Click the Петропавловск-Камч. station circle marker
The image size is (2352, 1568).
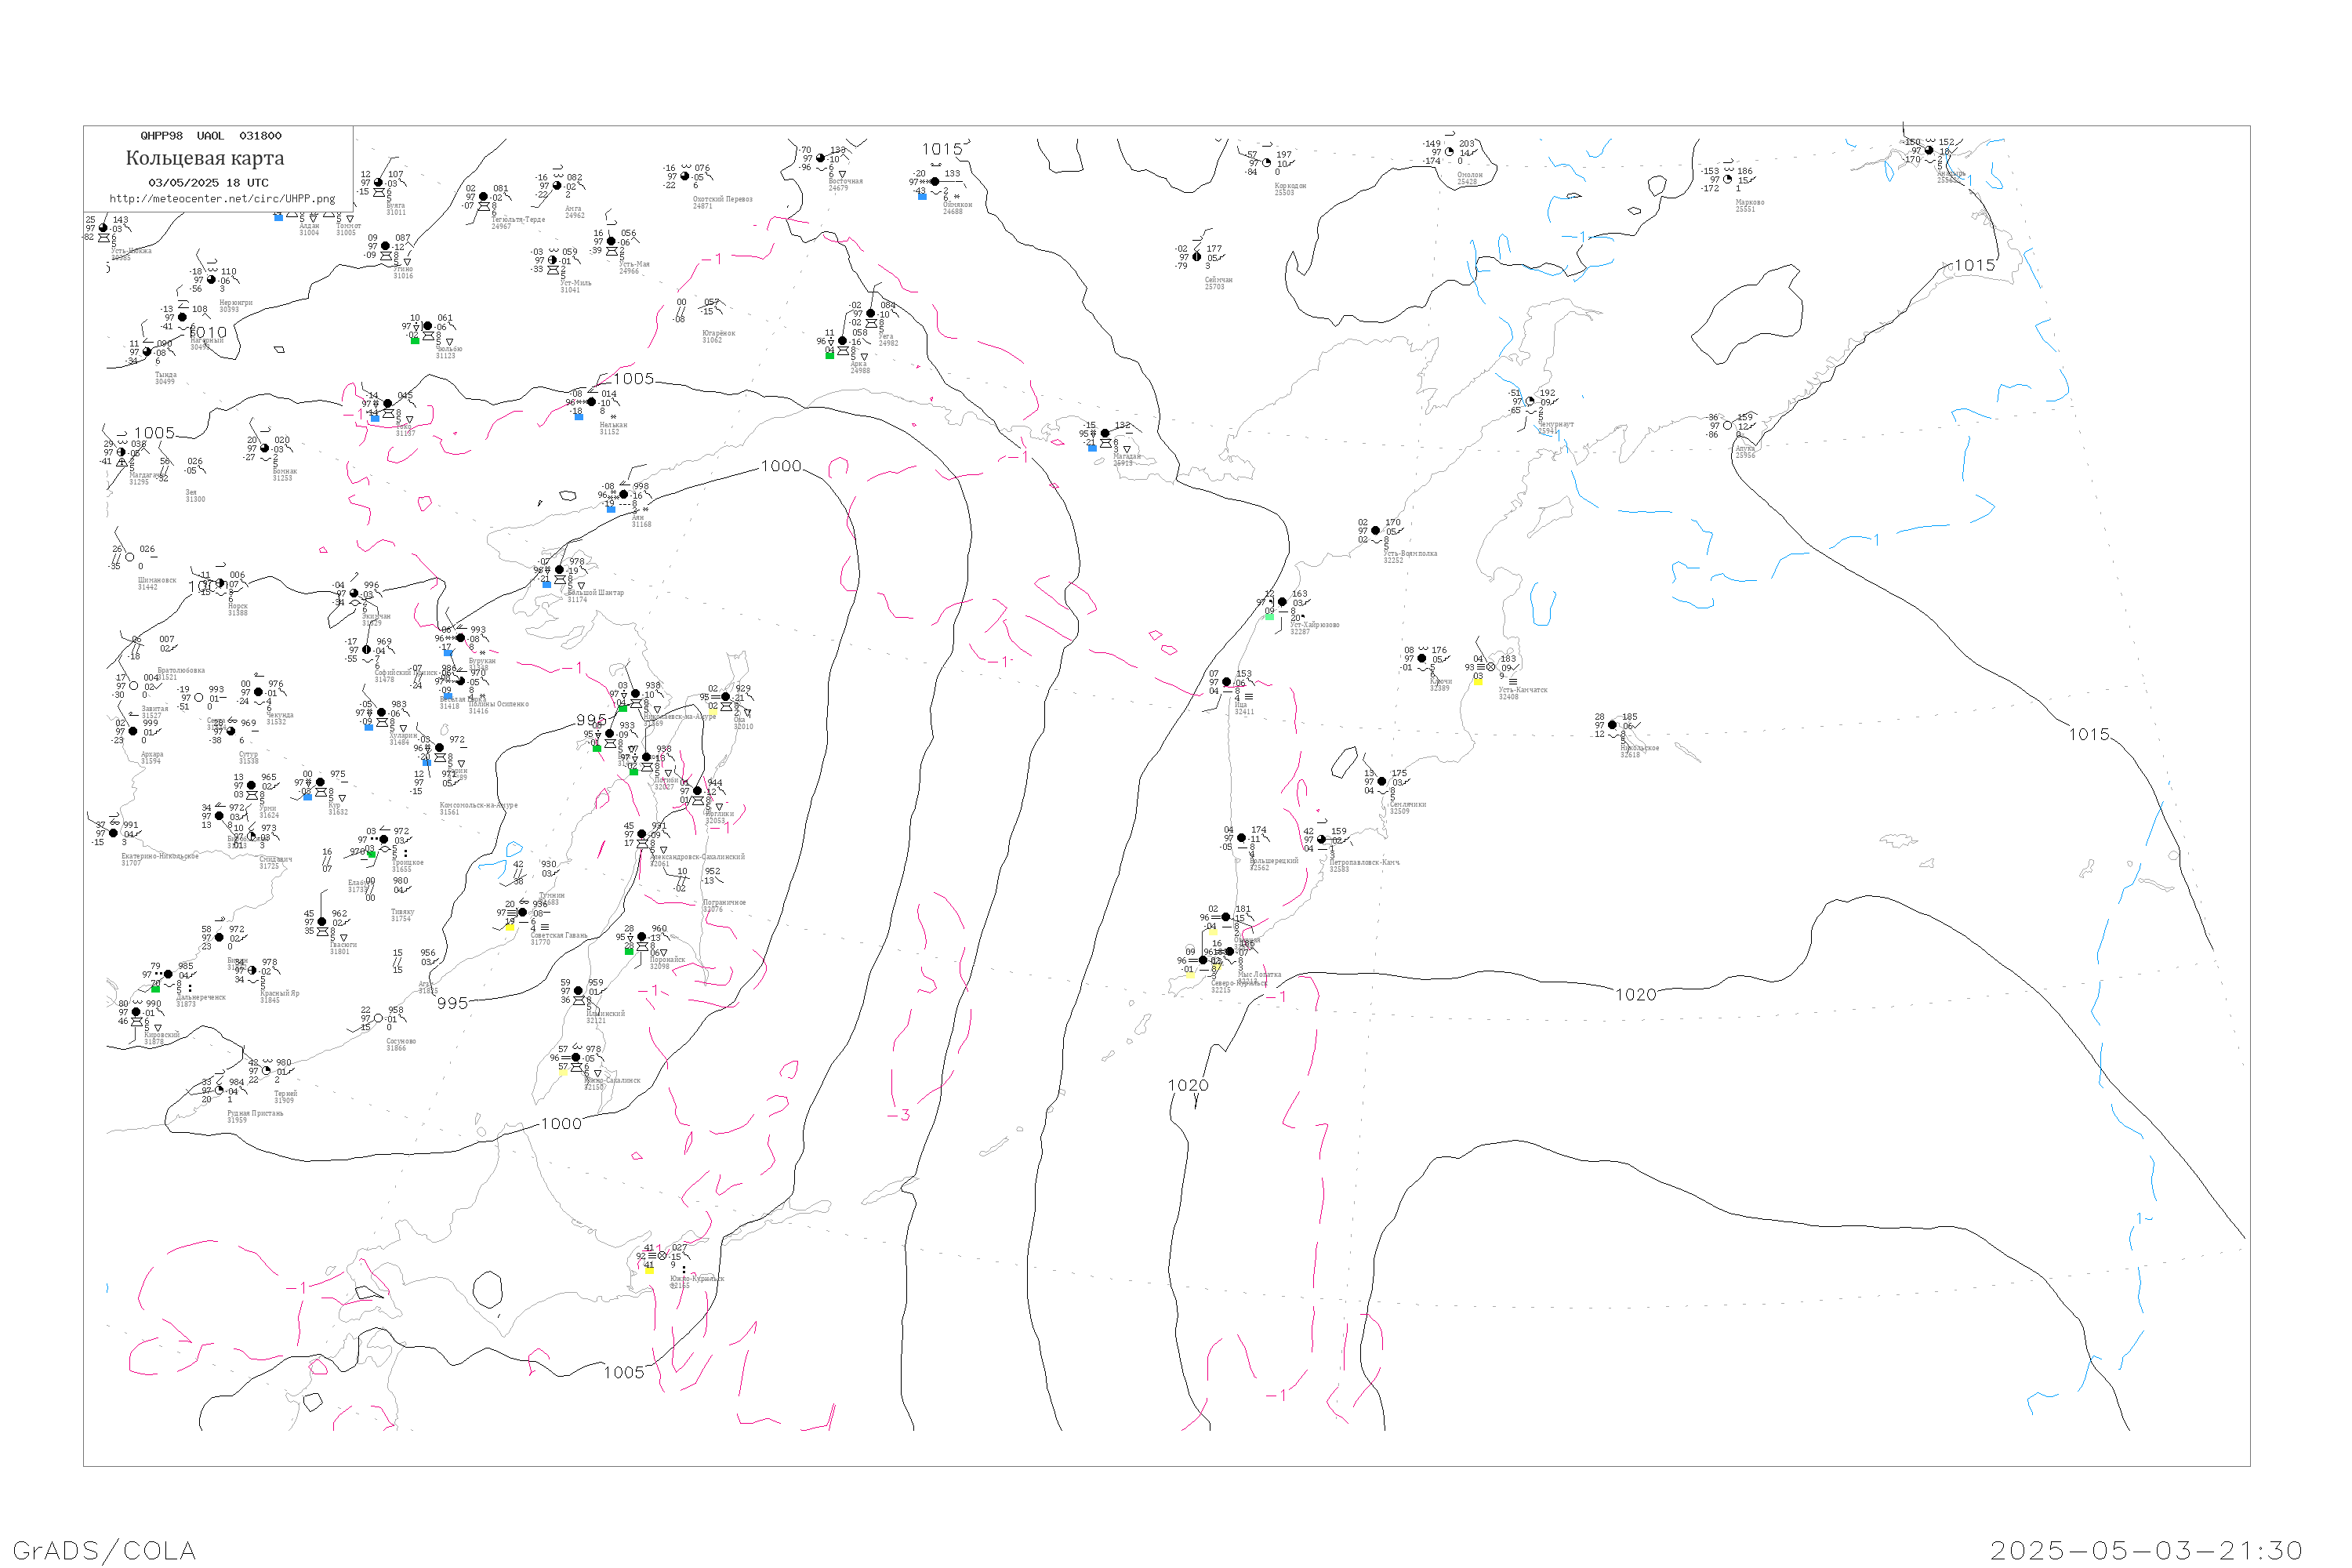pyautogui.click(x=1322, y=840)
